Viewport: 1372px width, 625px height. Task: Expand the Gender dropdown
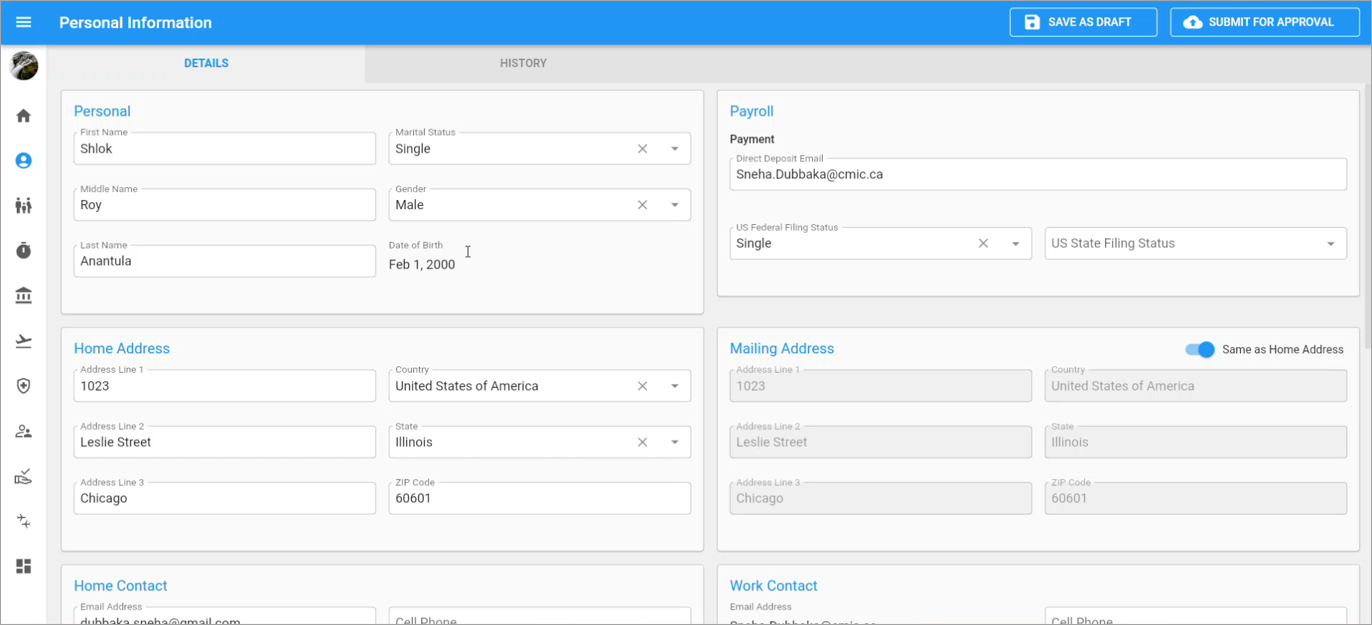pos(674,205)
